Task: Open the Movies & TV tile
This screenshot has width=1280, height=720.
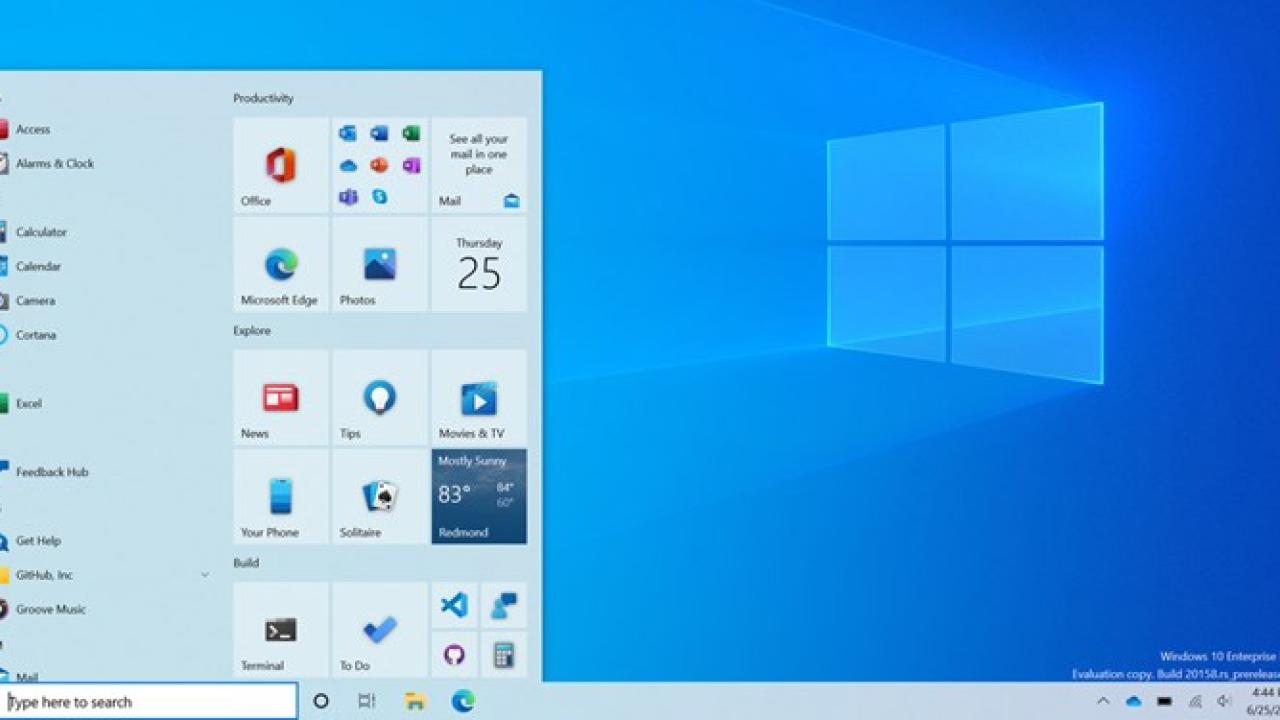Action: pos(479,398)
